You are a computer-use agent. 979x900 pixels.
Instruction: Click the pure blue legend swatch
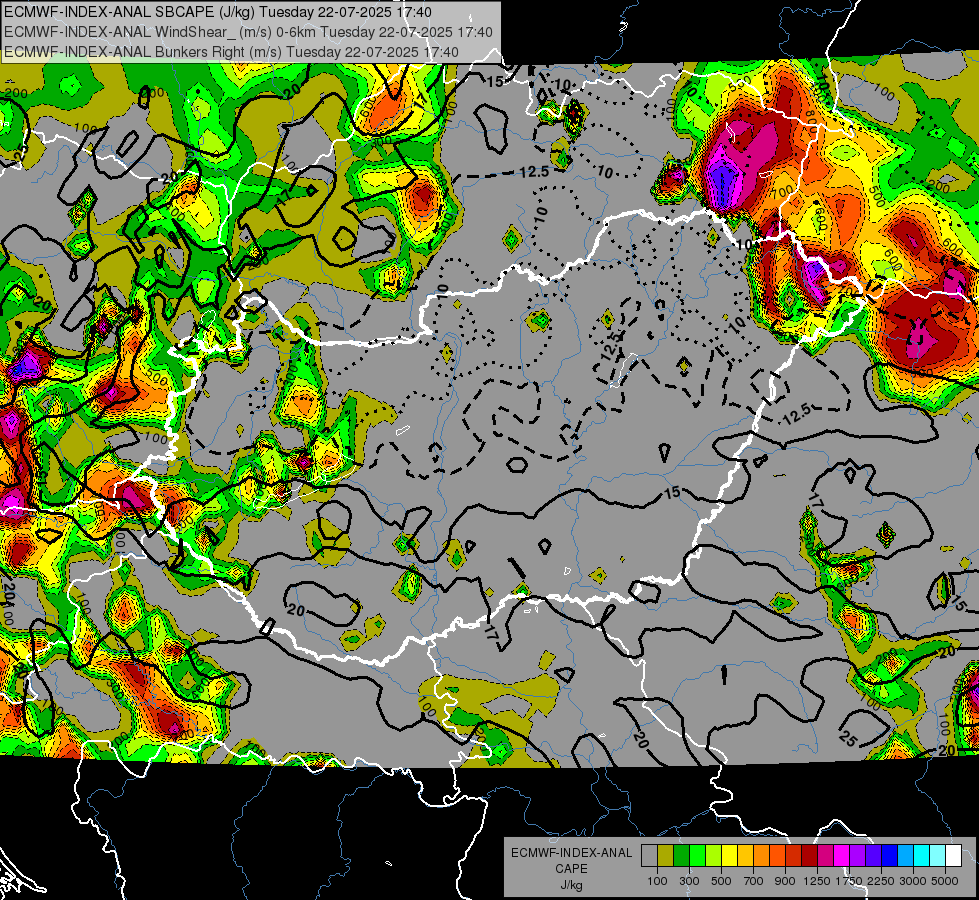click(x=890, y=855)
